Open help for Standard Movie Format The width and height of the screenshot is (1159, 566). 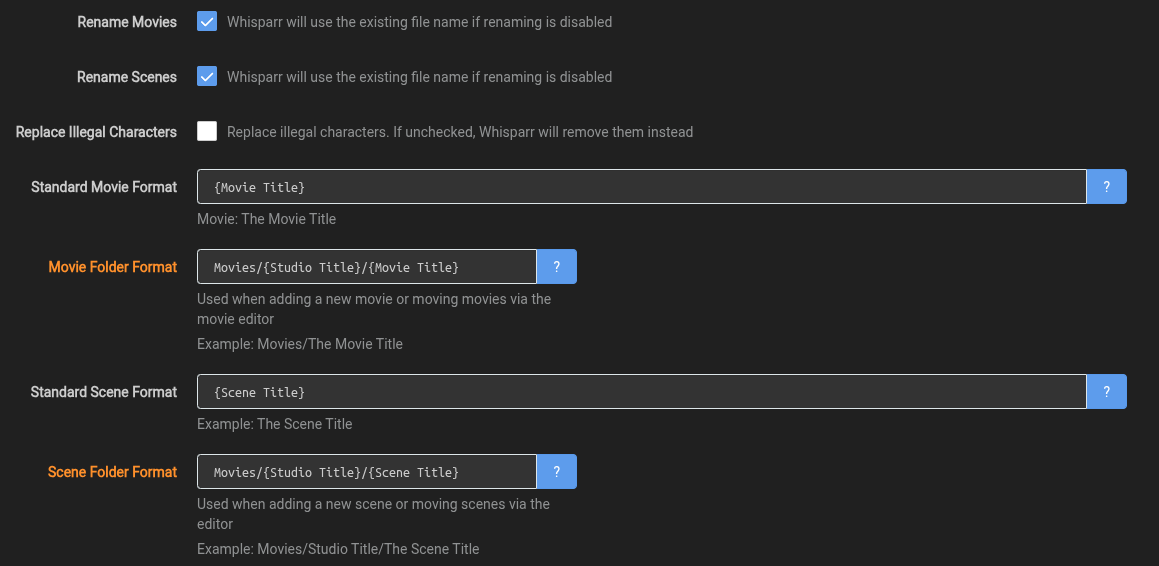pos(1106,187)
